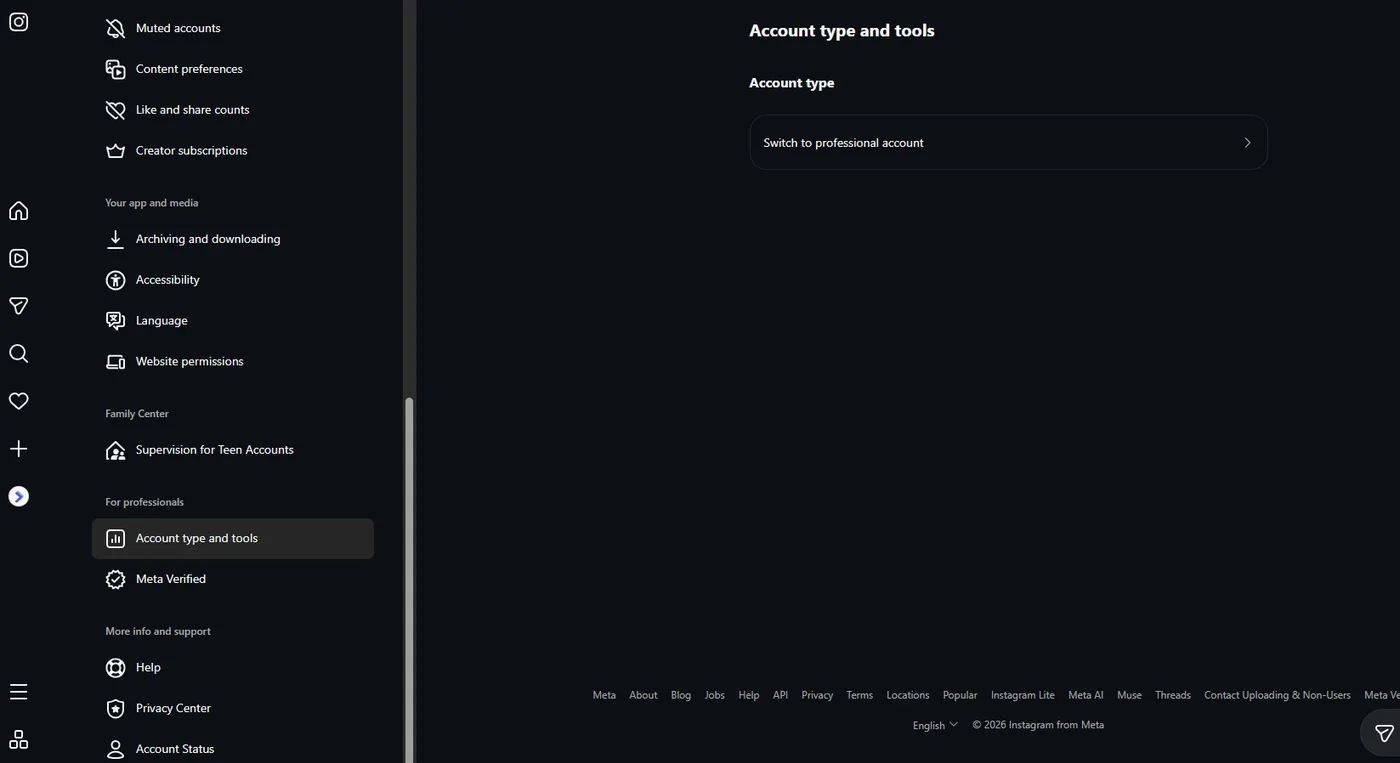
Task: Open the API footer link
Action: (780, 695)
